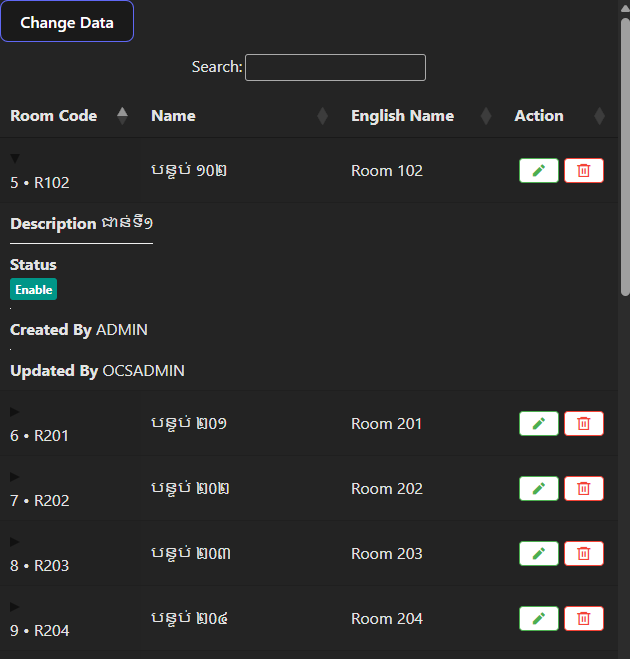
Task: Collapse the expanded R102 row details
Action: [x=15, y=159]
